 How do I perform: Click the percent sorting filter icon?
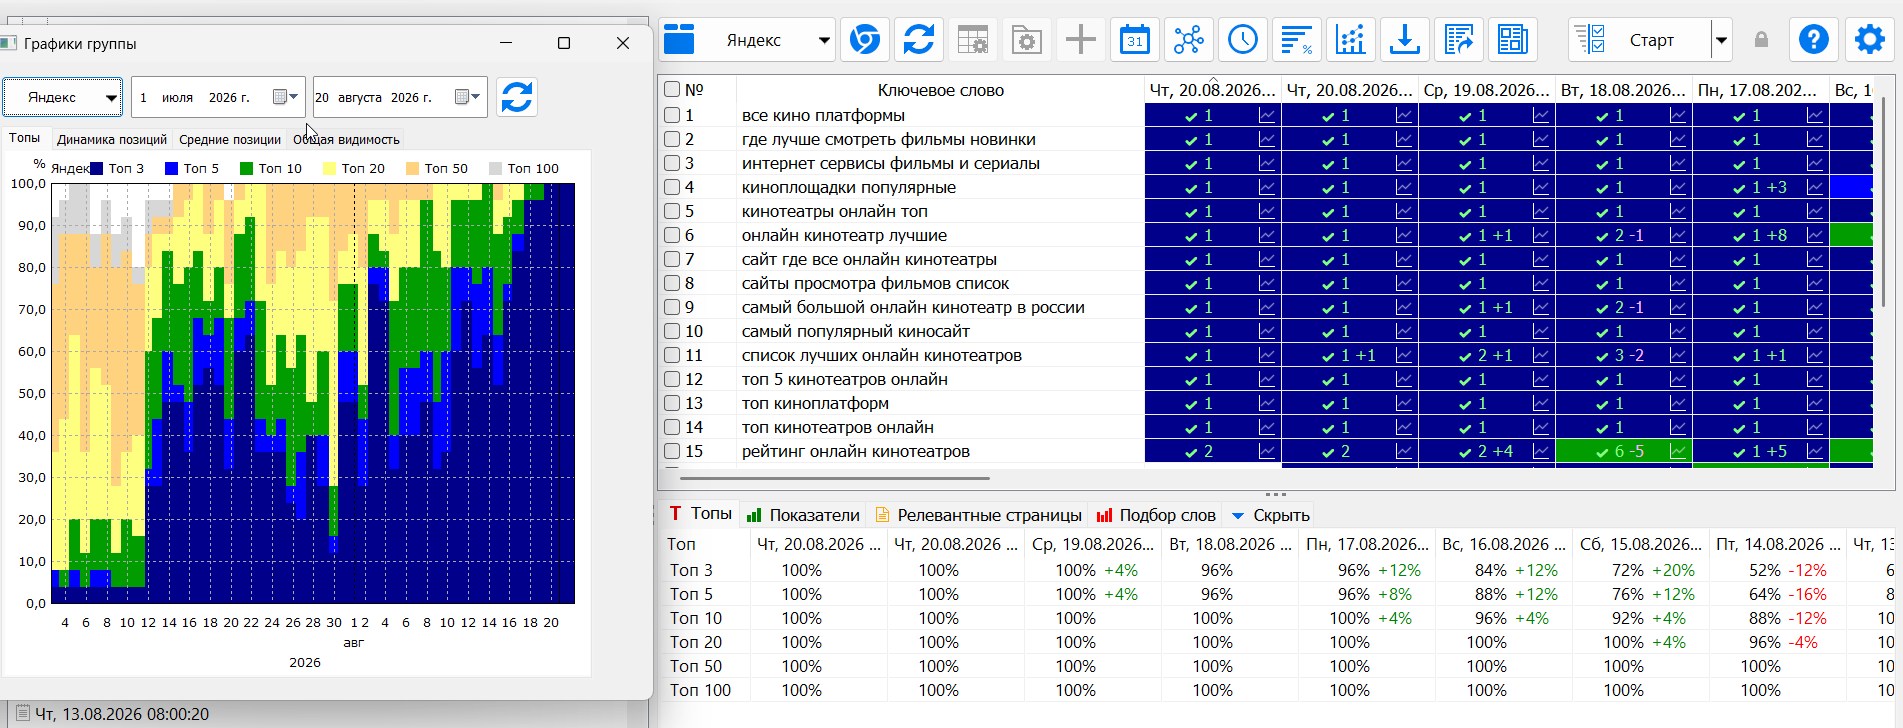pyautogui.click(x=1297, y=41)
